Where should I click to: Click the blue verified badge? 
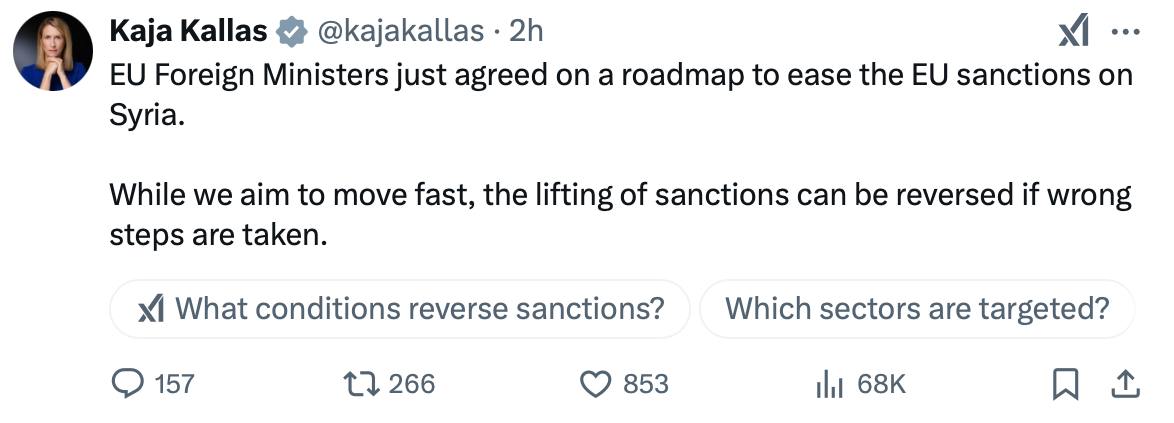(291, 32)
